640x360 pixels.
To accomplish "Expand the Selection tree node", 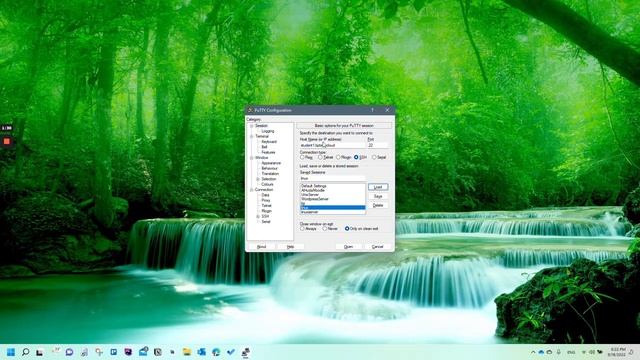I will [258, 179].
